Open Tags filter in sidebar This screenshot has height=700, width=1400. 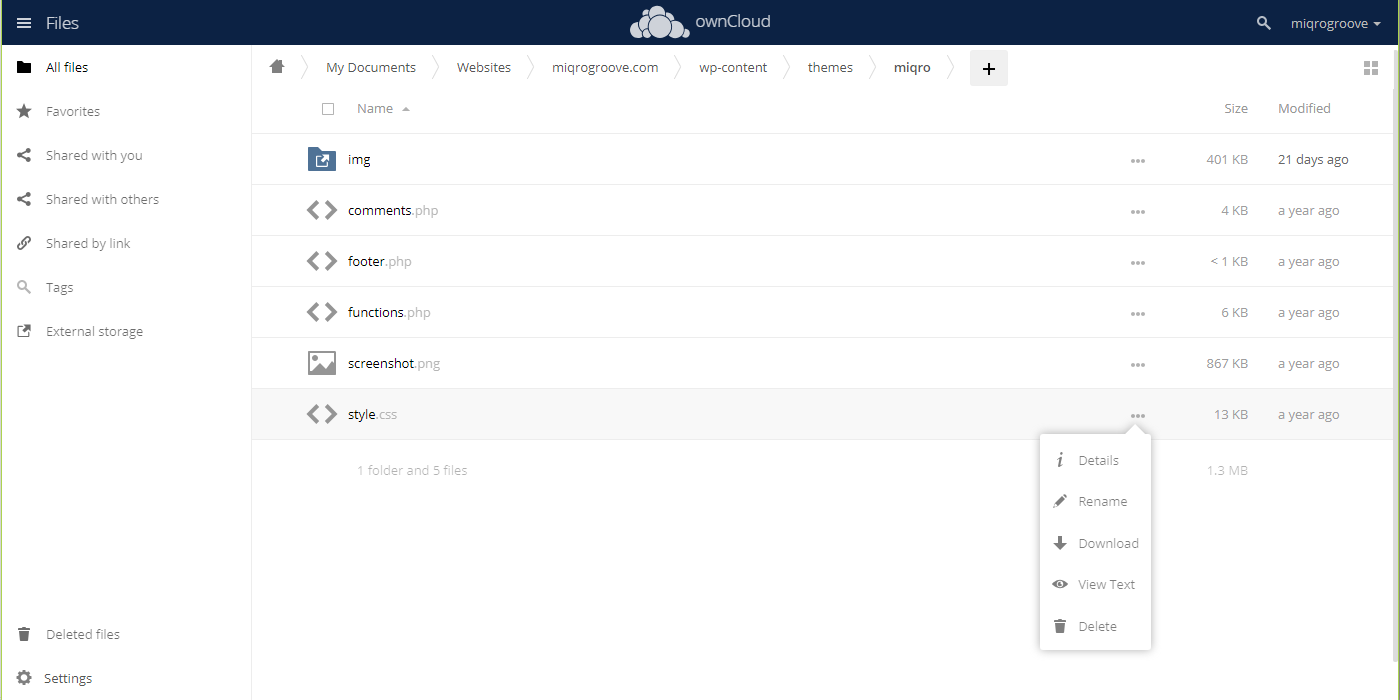[125, 287]
